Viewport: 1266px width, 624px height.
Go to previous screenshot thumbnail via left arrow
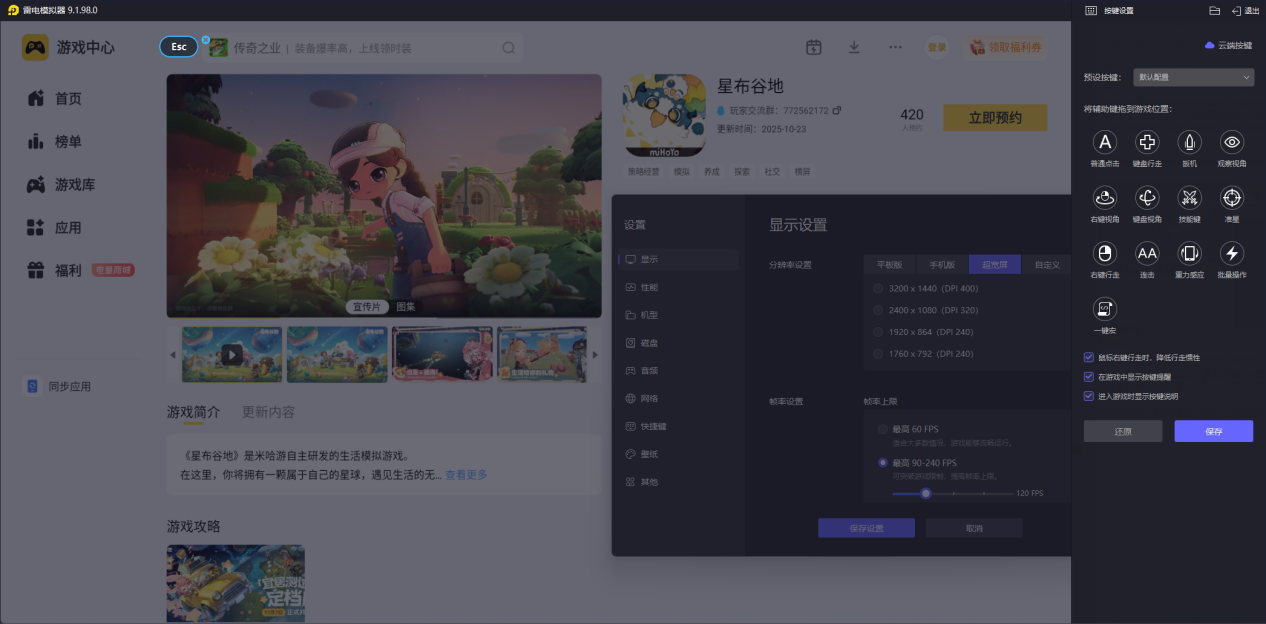172,354
